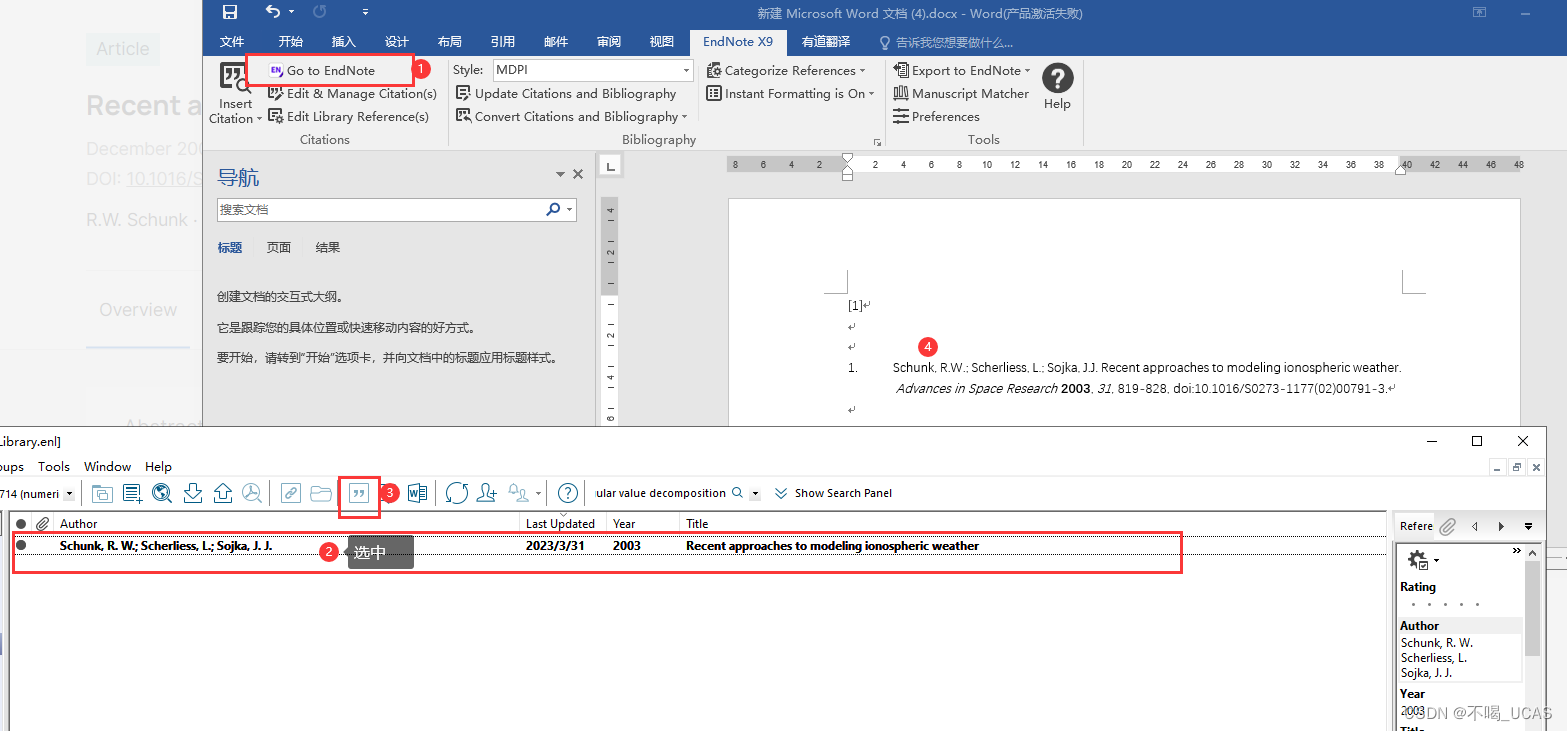Open 导航 pane options arrow

[561, 174]
